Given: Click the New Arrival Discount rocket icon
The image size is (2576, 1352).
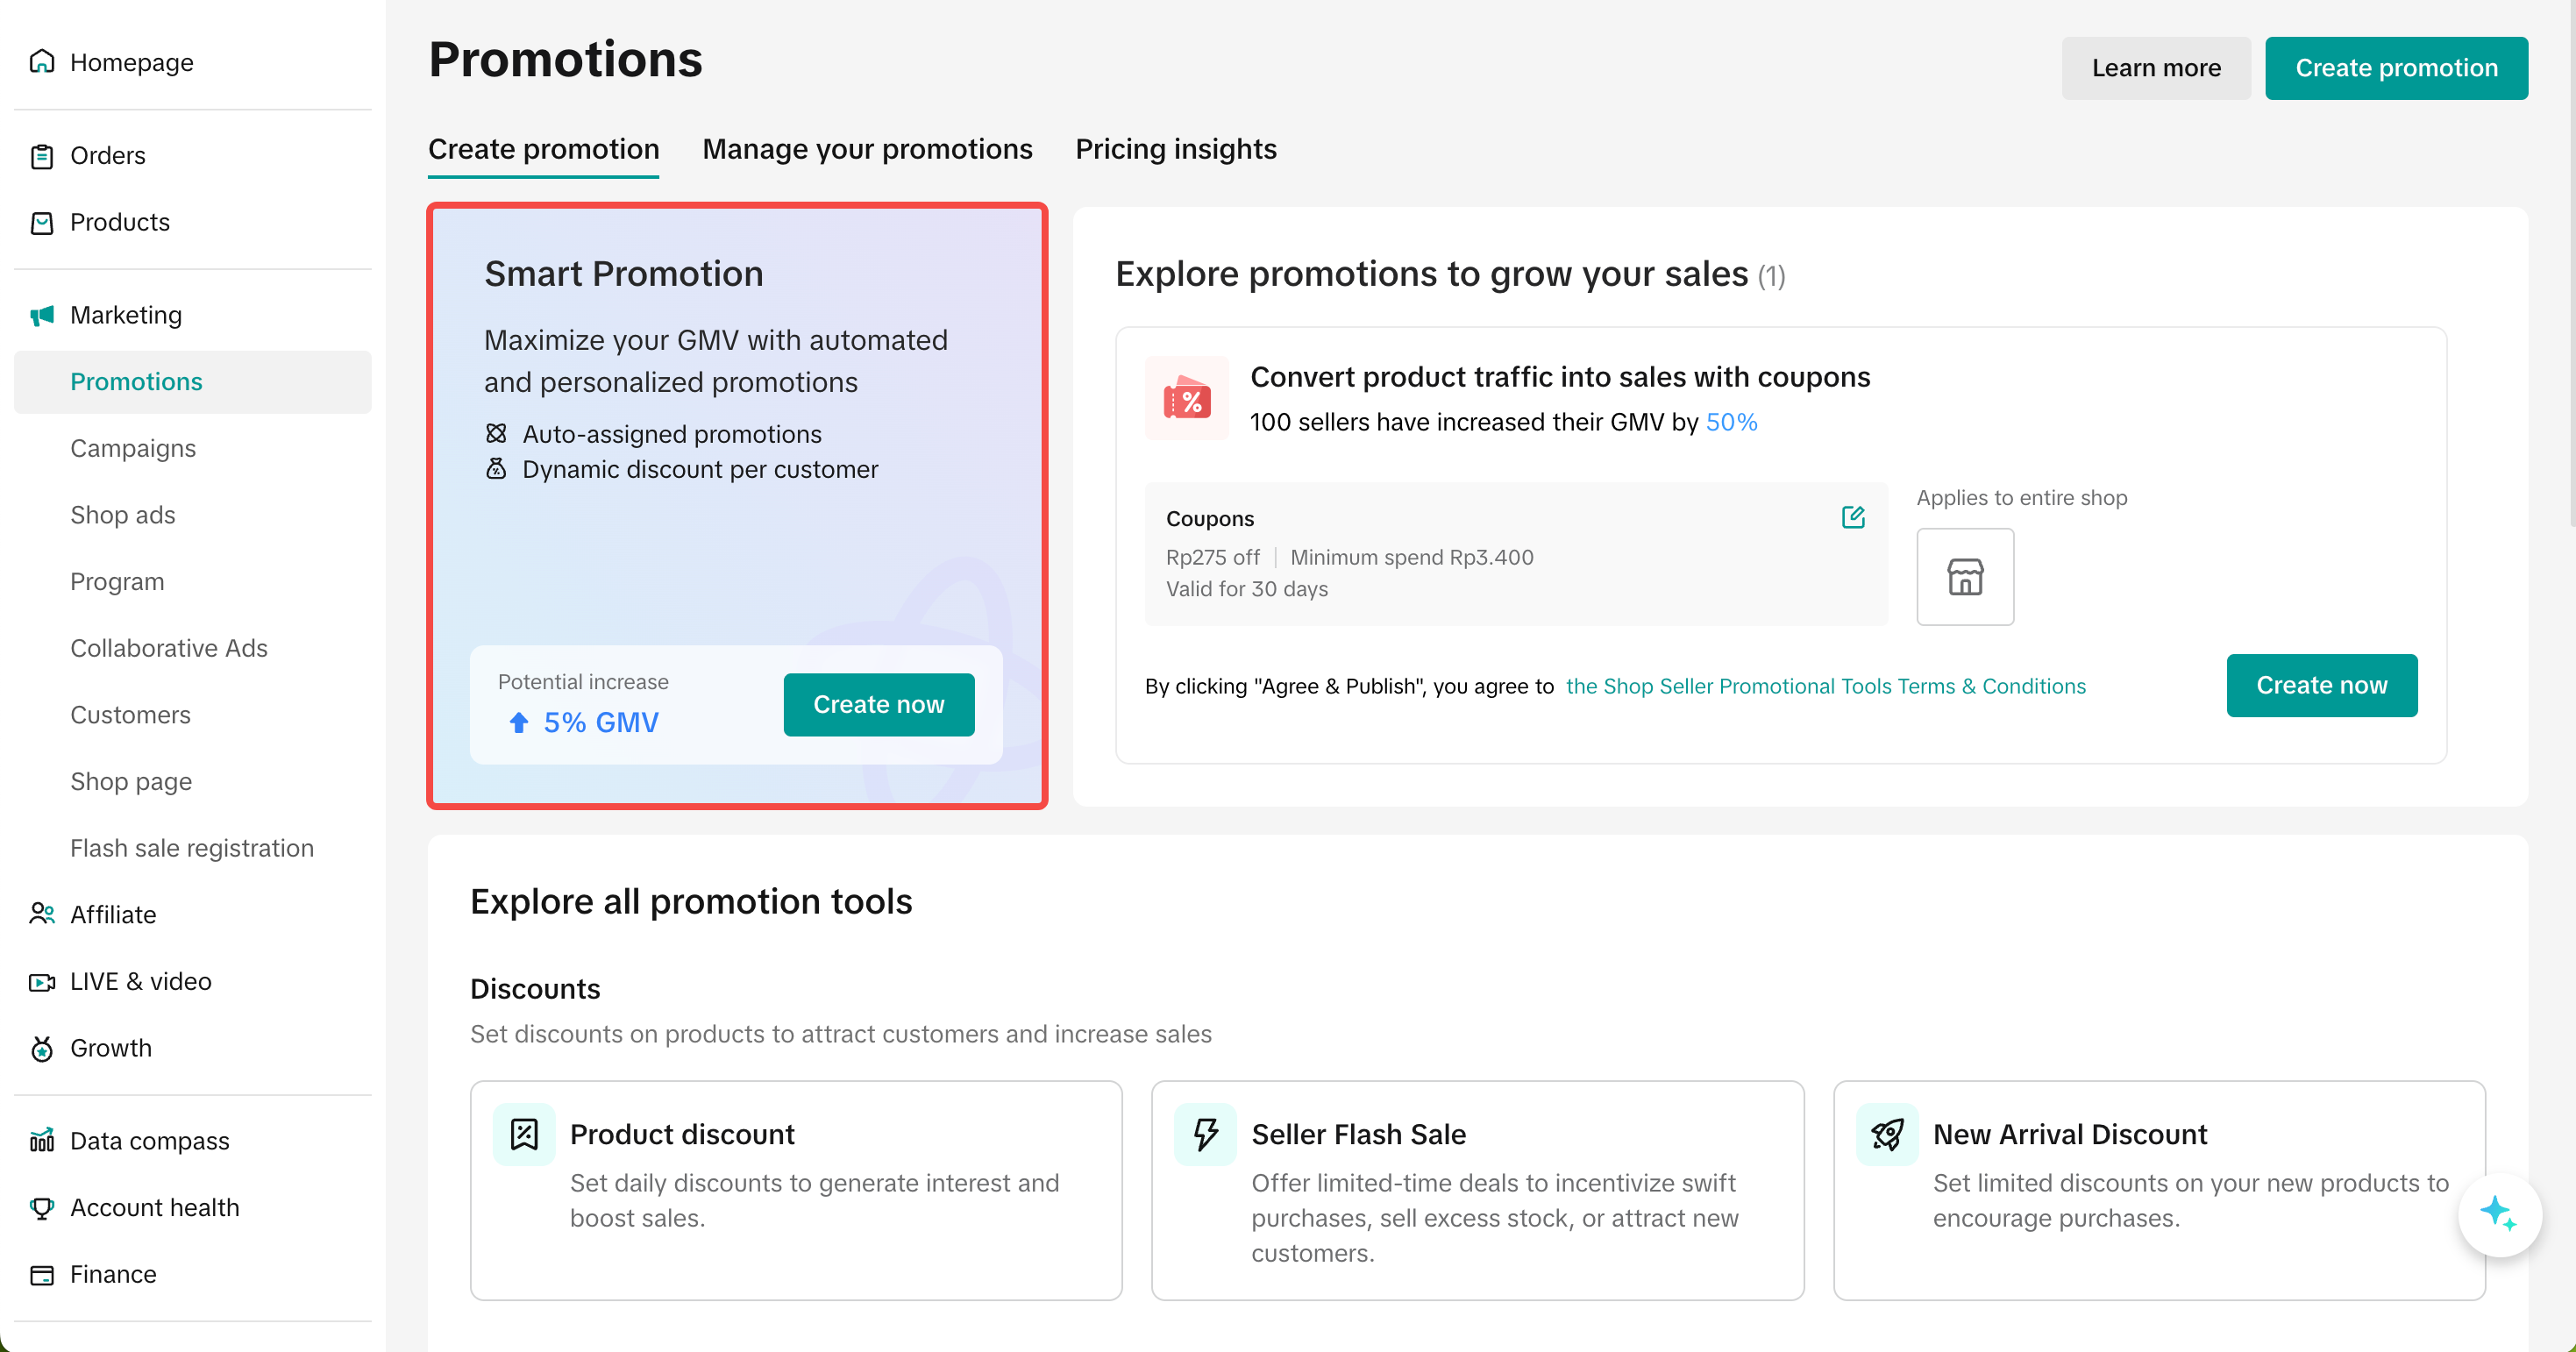Looking at the screenshot, I should tap(1887, 1134).
